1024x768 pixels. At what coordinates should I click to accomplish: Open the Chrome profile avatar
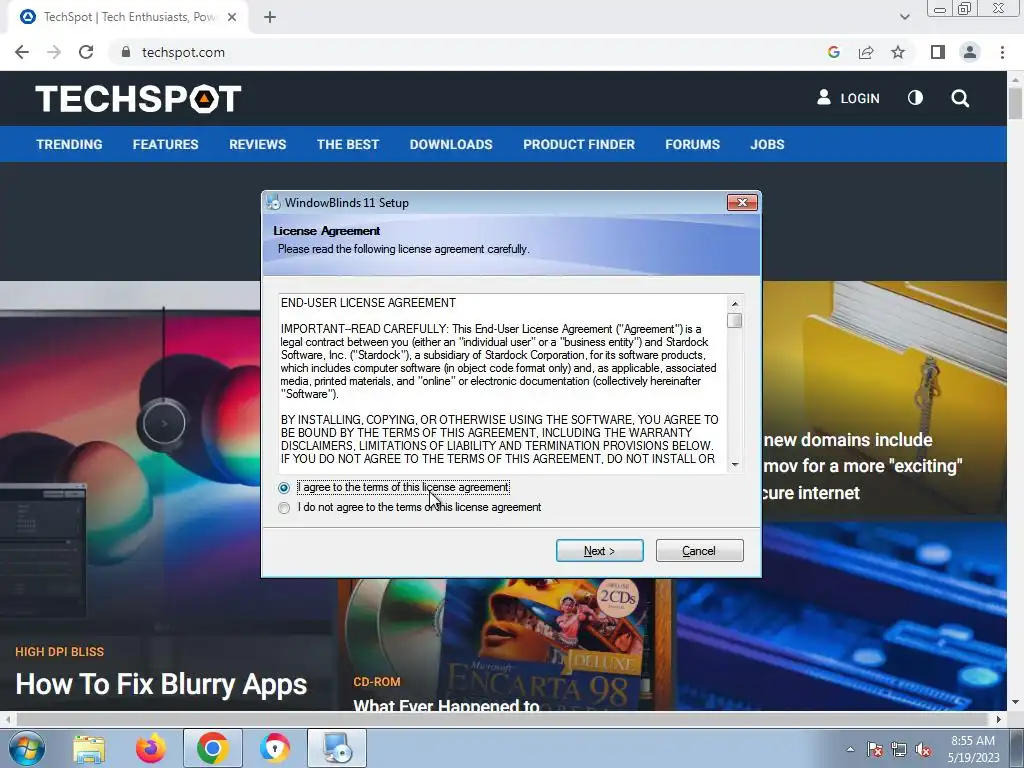[x=970, y=52]
